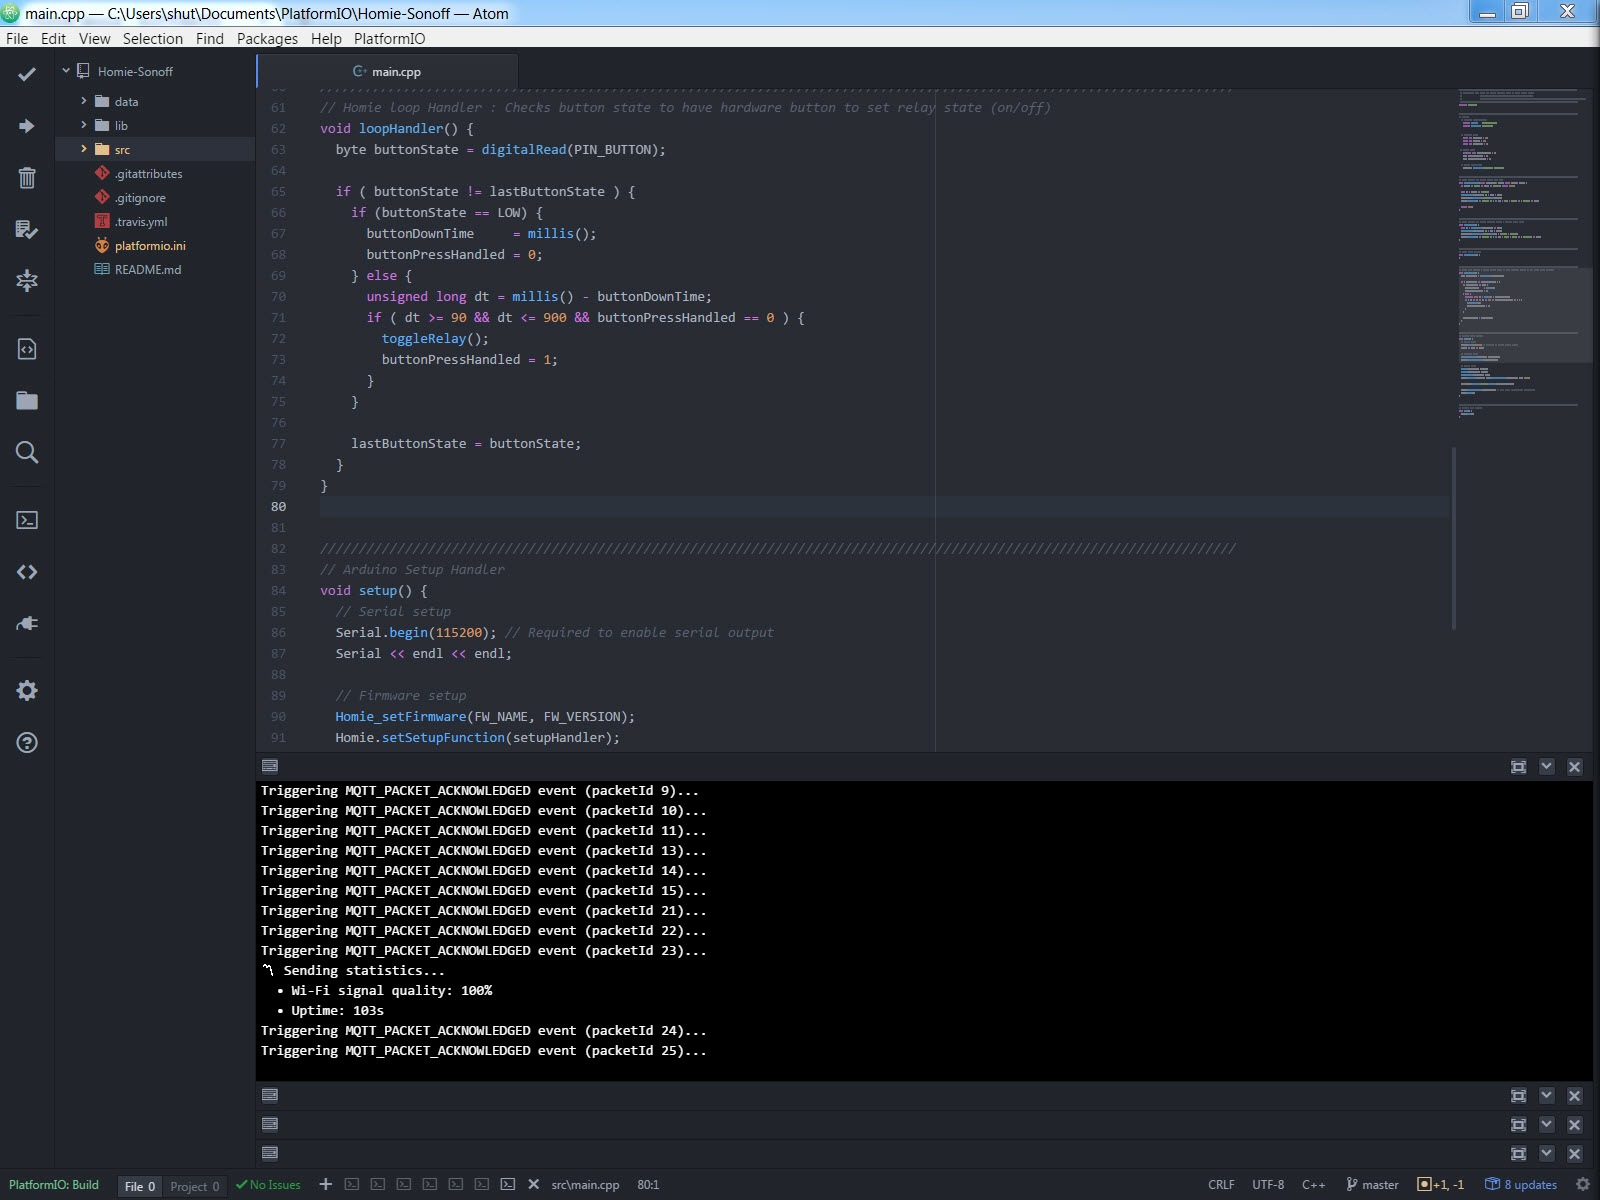This screenshot has width=1600, height=1200.
Task: Open the platformio.ini file
Action: pyautogui.click(x=150, y=245)
